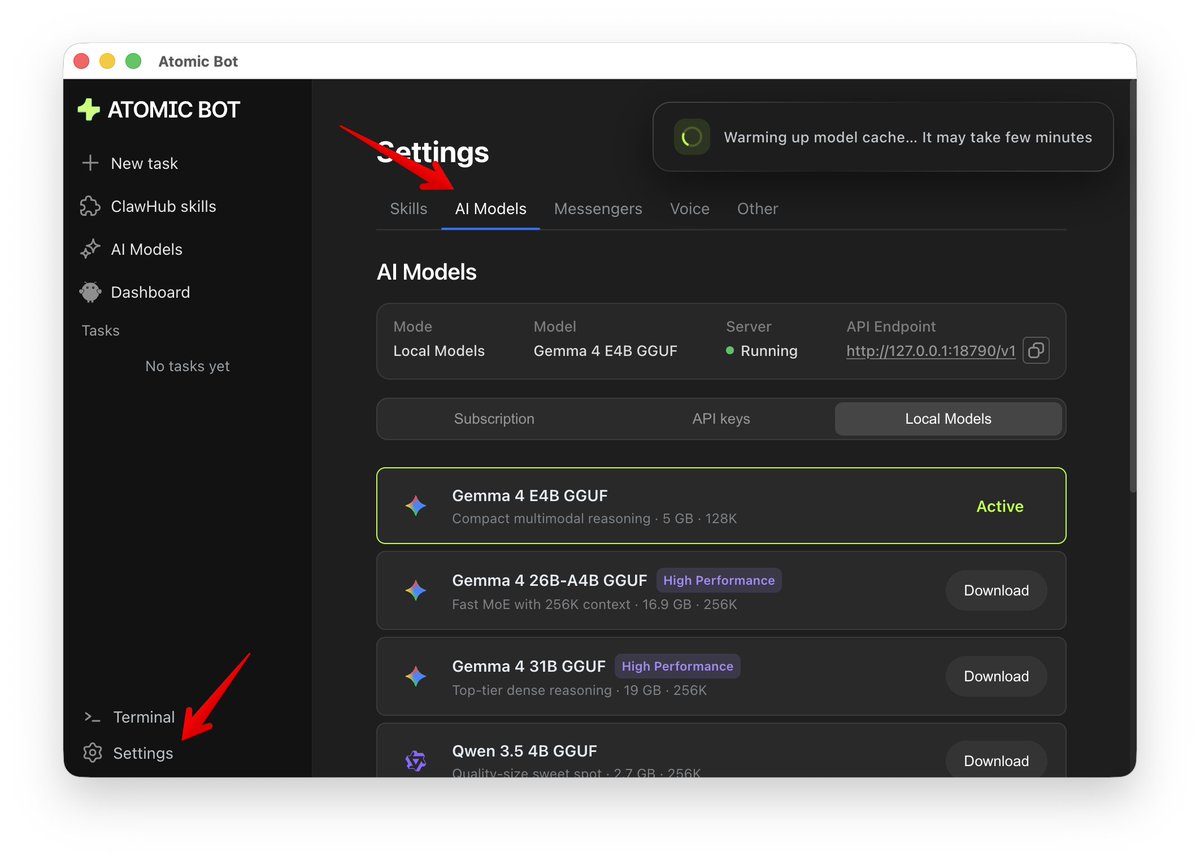Switch to the Messengers tab
The image size is (1200, 861).
click(598, 209)
